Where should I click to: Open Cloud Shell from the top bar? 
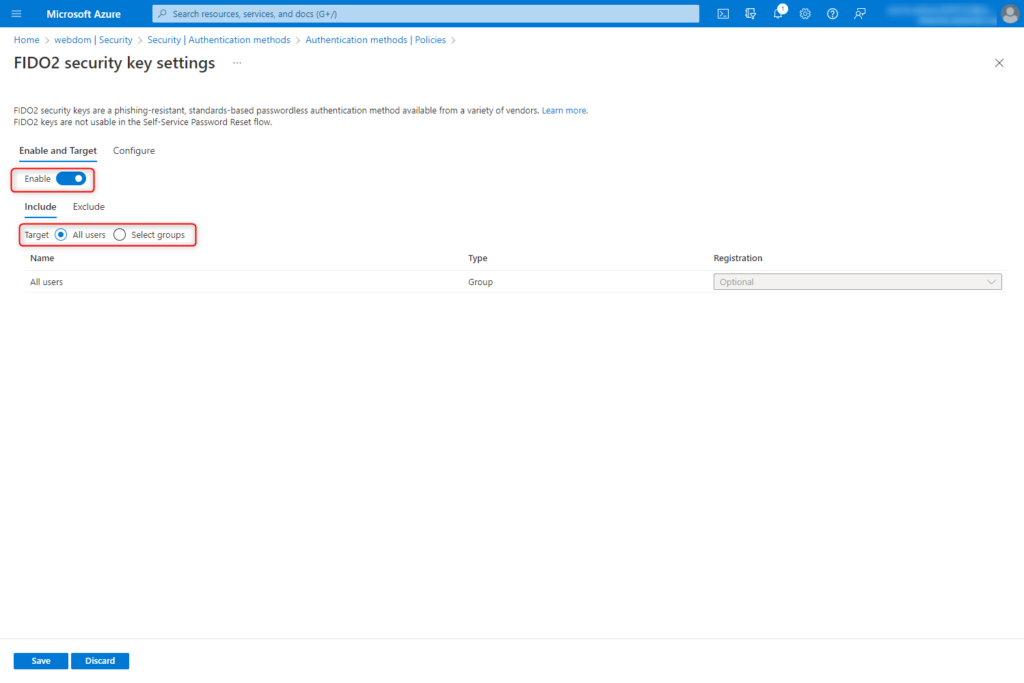click(723, 14)
